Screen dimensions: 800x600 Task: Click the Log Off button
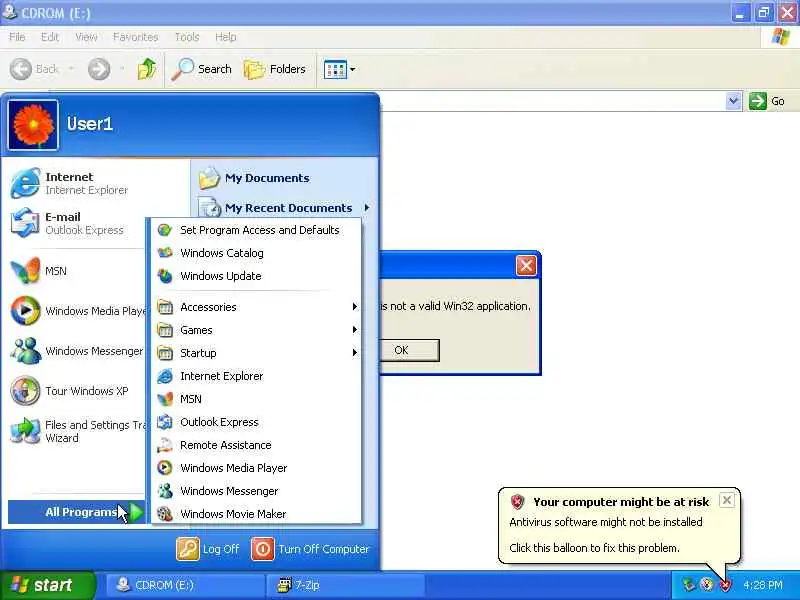tap(208, 549)
